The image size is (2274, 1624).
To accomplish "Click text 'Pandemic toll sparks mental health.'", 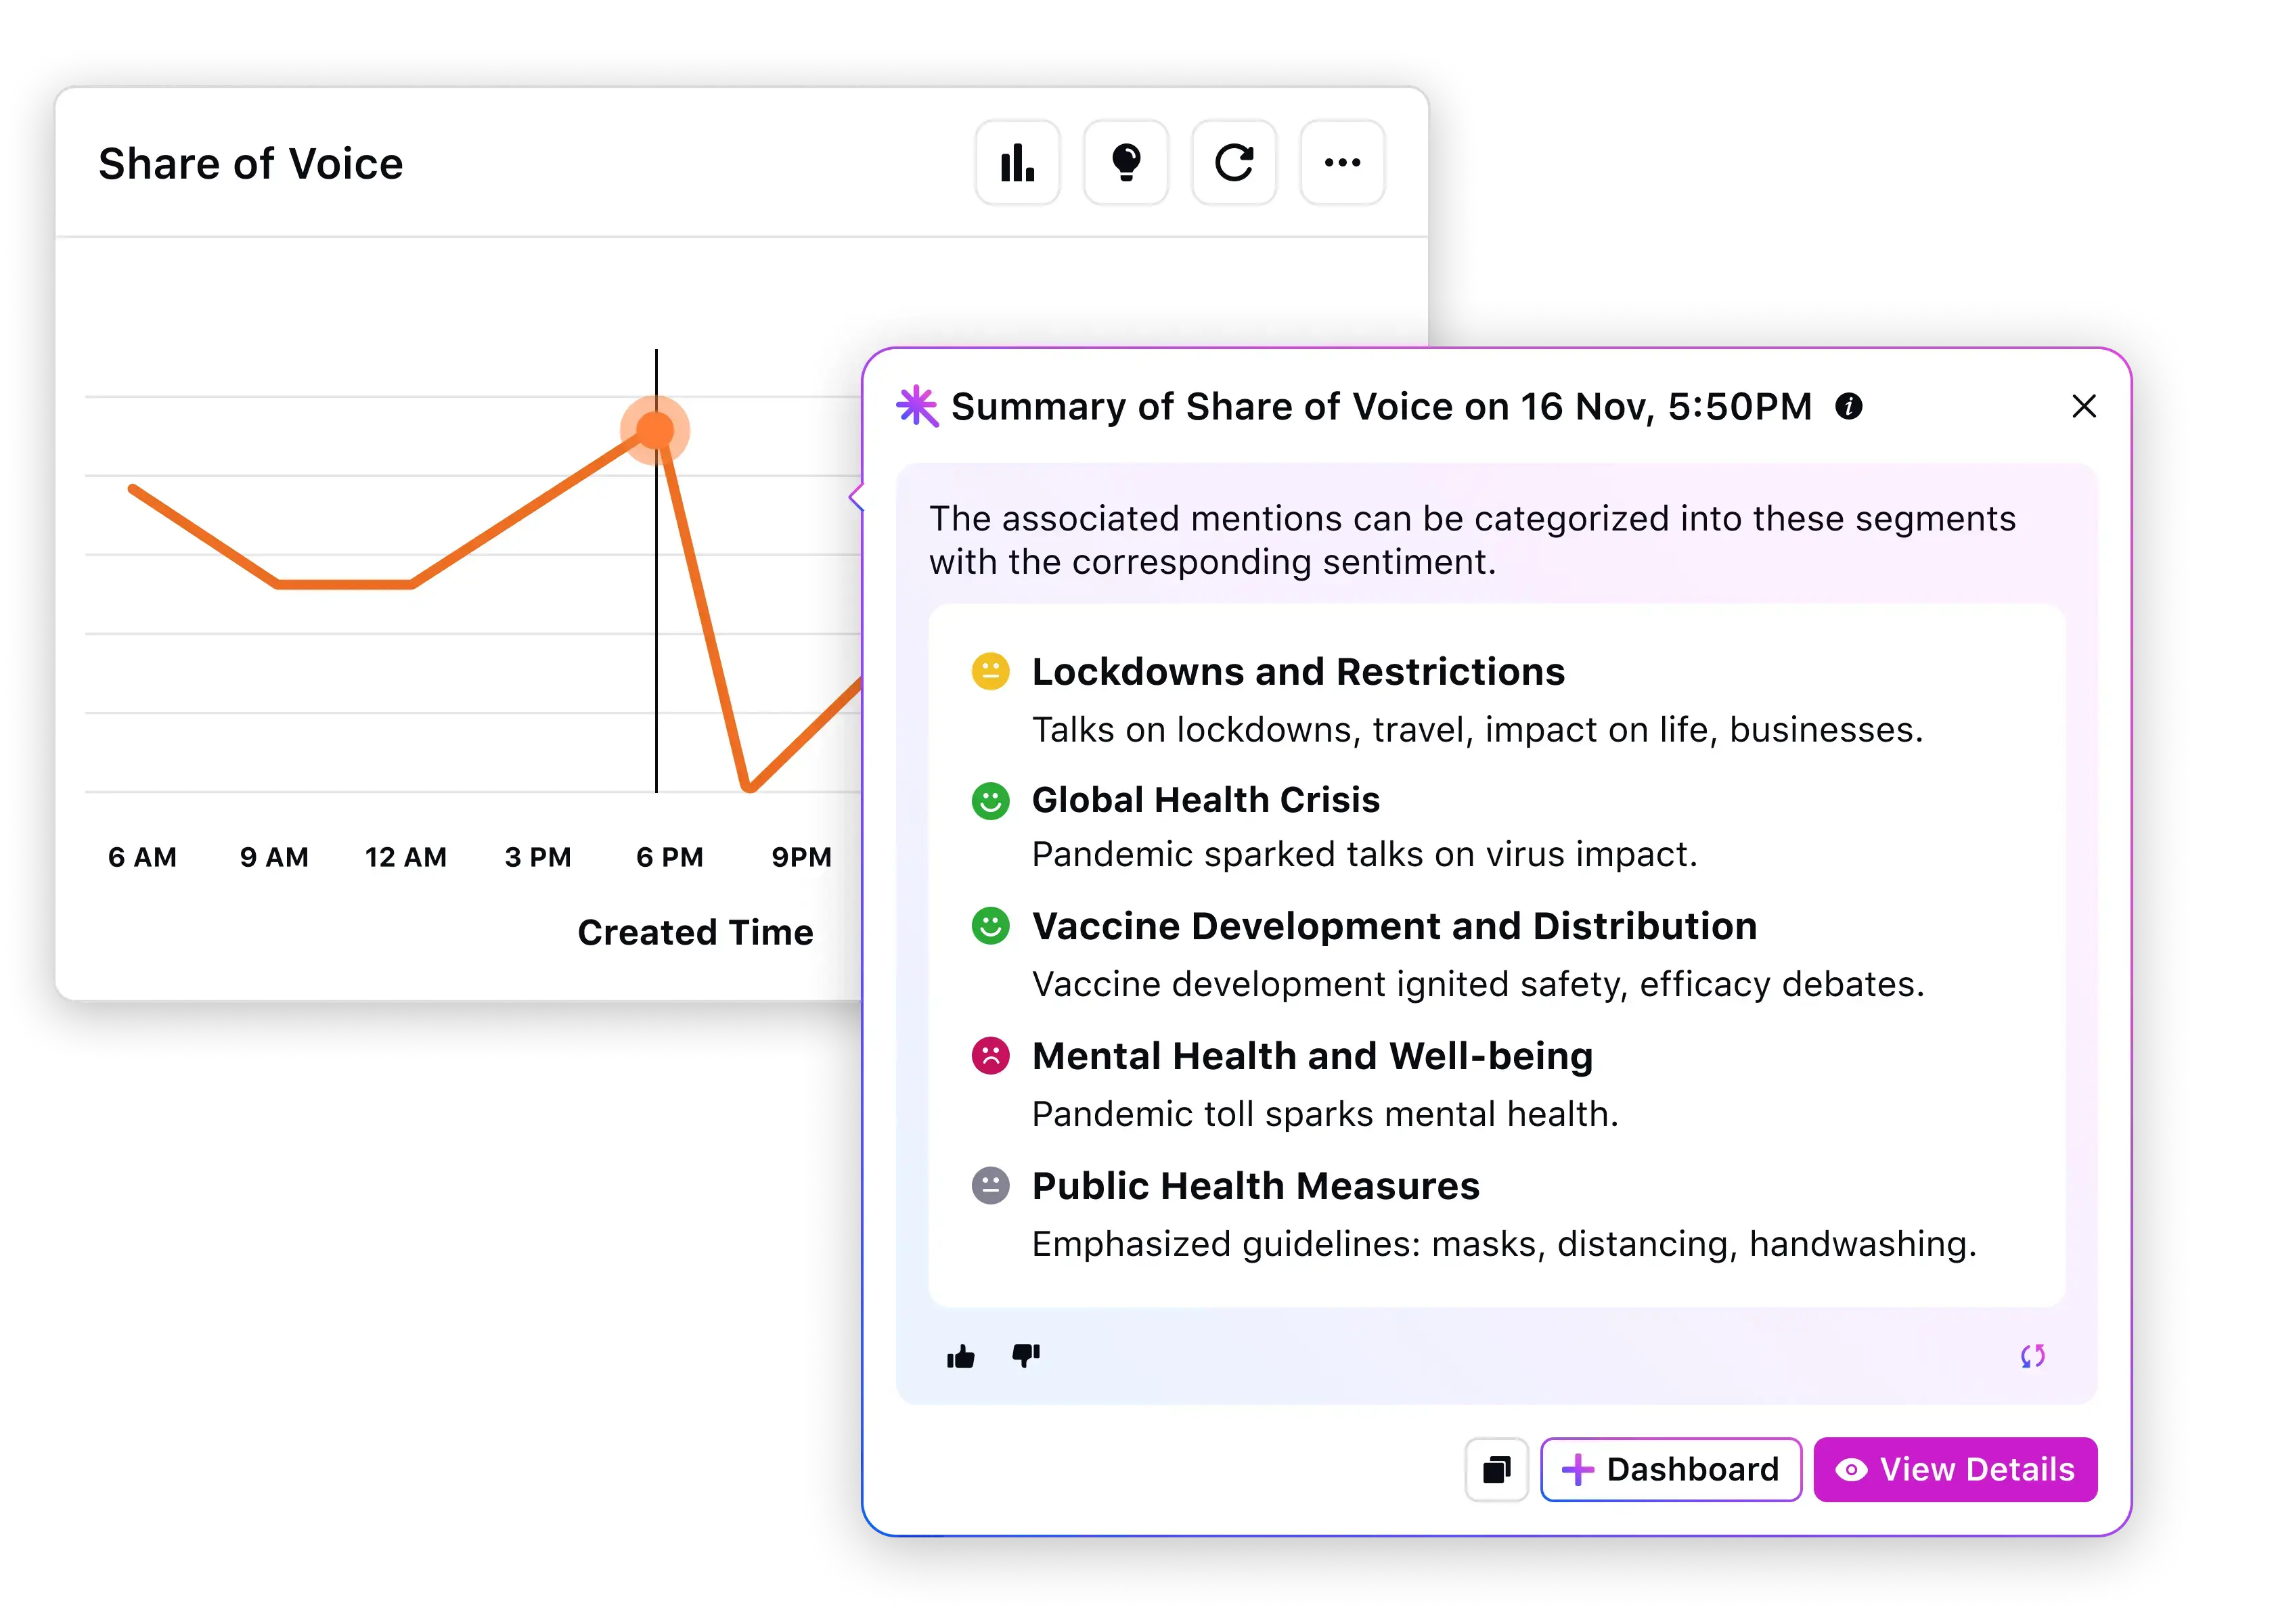I will pos(1324,1114).
